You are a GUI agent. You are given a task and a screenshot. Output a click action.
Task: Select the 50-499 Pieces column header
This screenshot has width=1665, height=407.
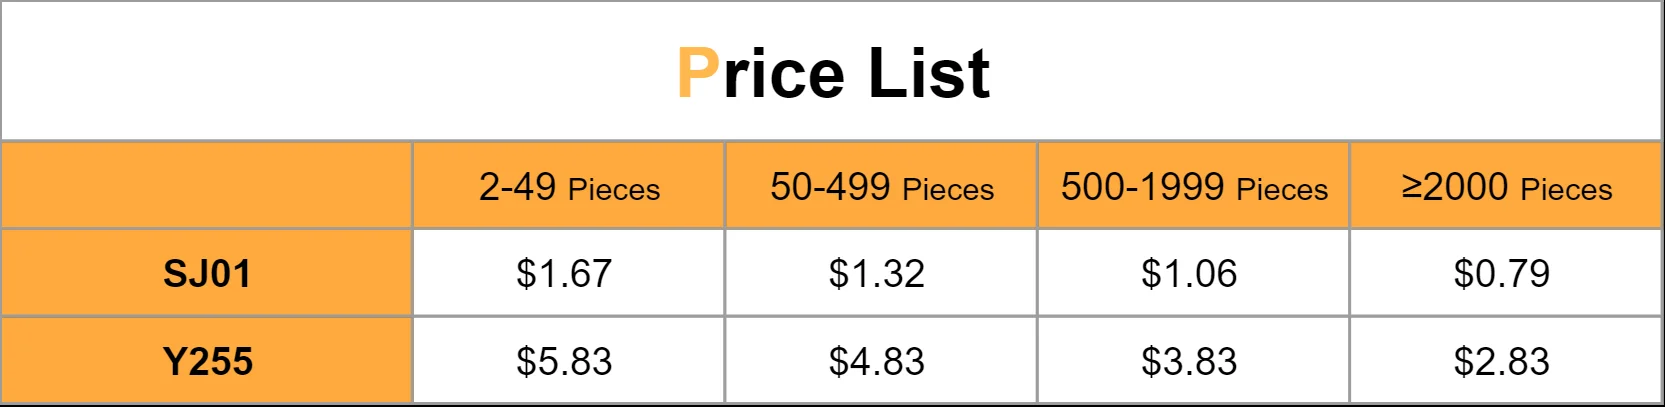pos(881,187)
